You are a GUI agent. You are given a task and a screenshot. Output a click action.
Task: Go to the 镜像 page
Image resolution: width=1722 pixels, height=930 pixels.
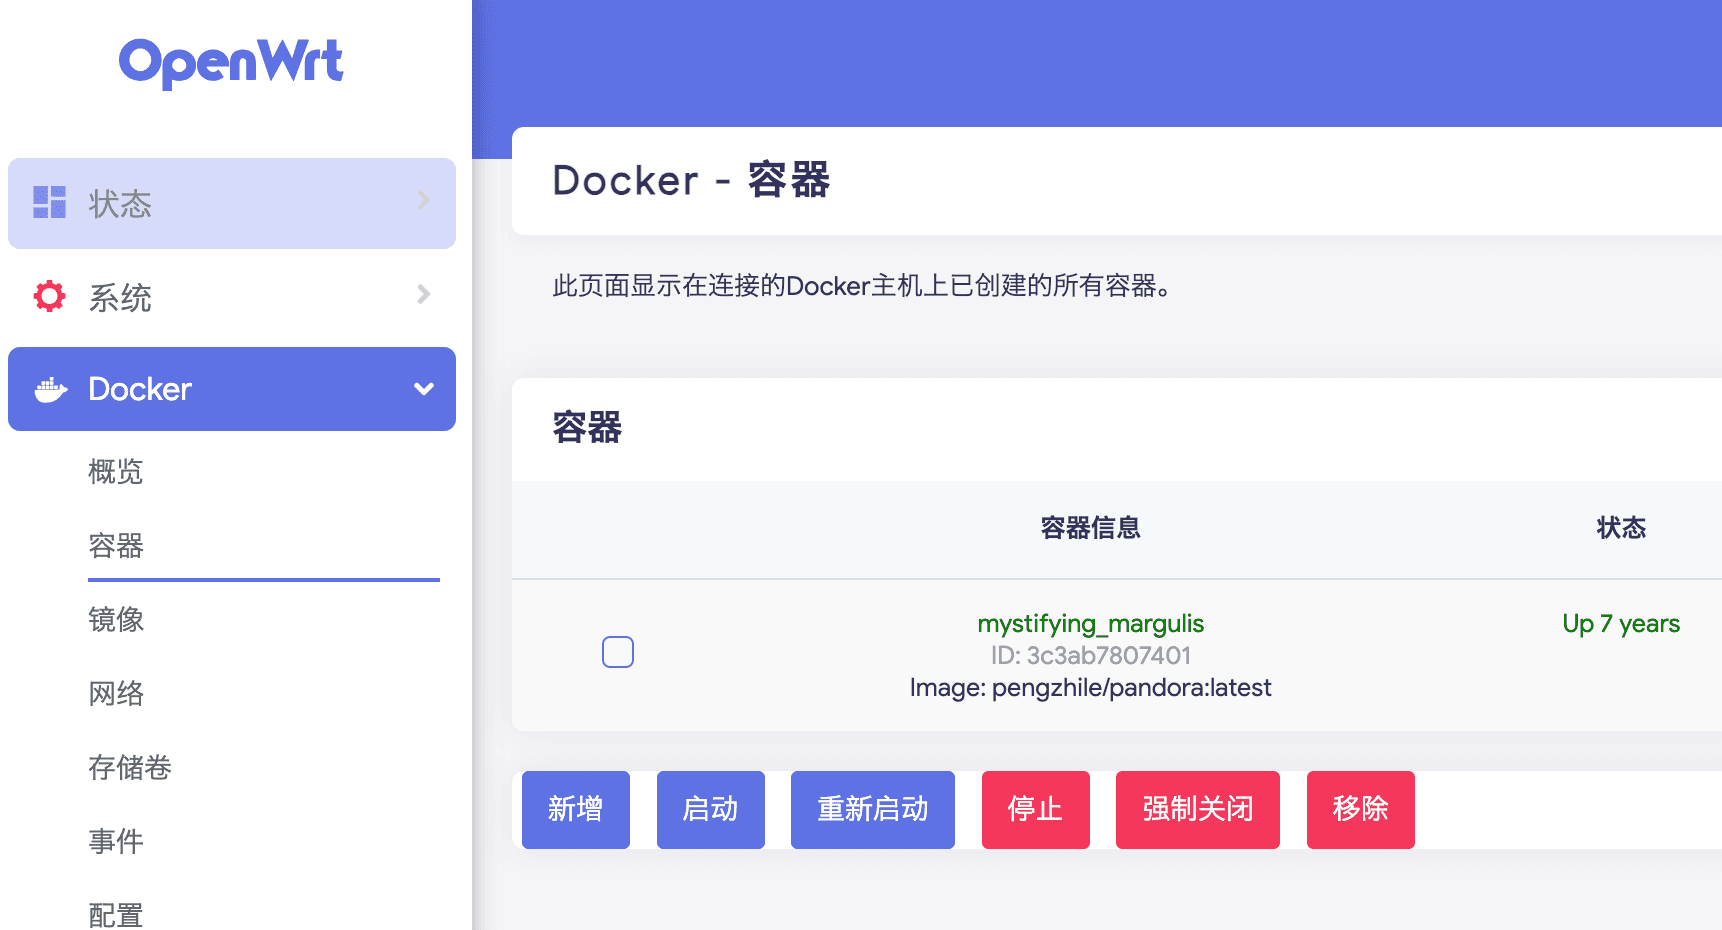116,619
